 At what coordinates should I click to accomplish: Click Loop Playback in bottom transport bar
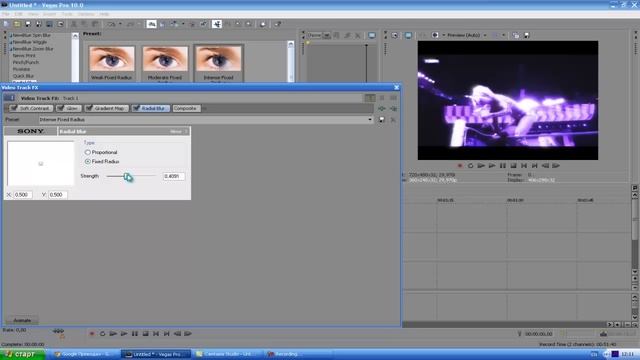click(102, 334)
